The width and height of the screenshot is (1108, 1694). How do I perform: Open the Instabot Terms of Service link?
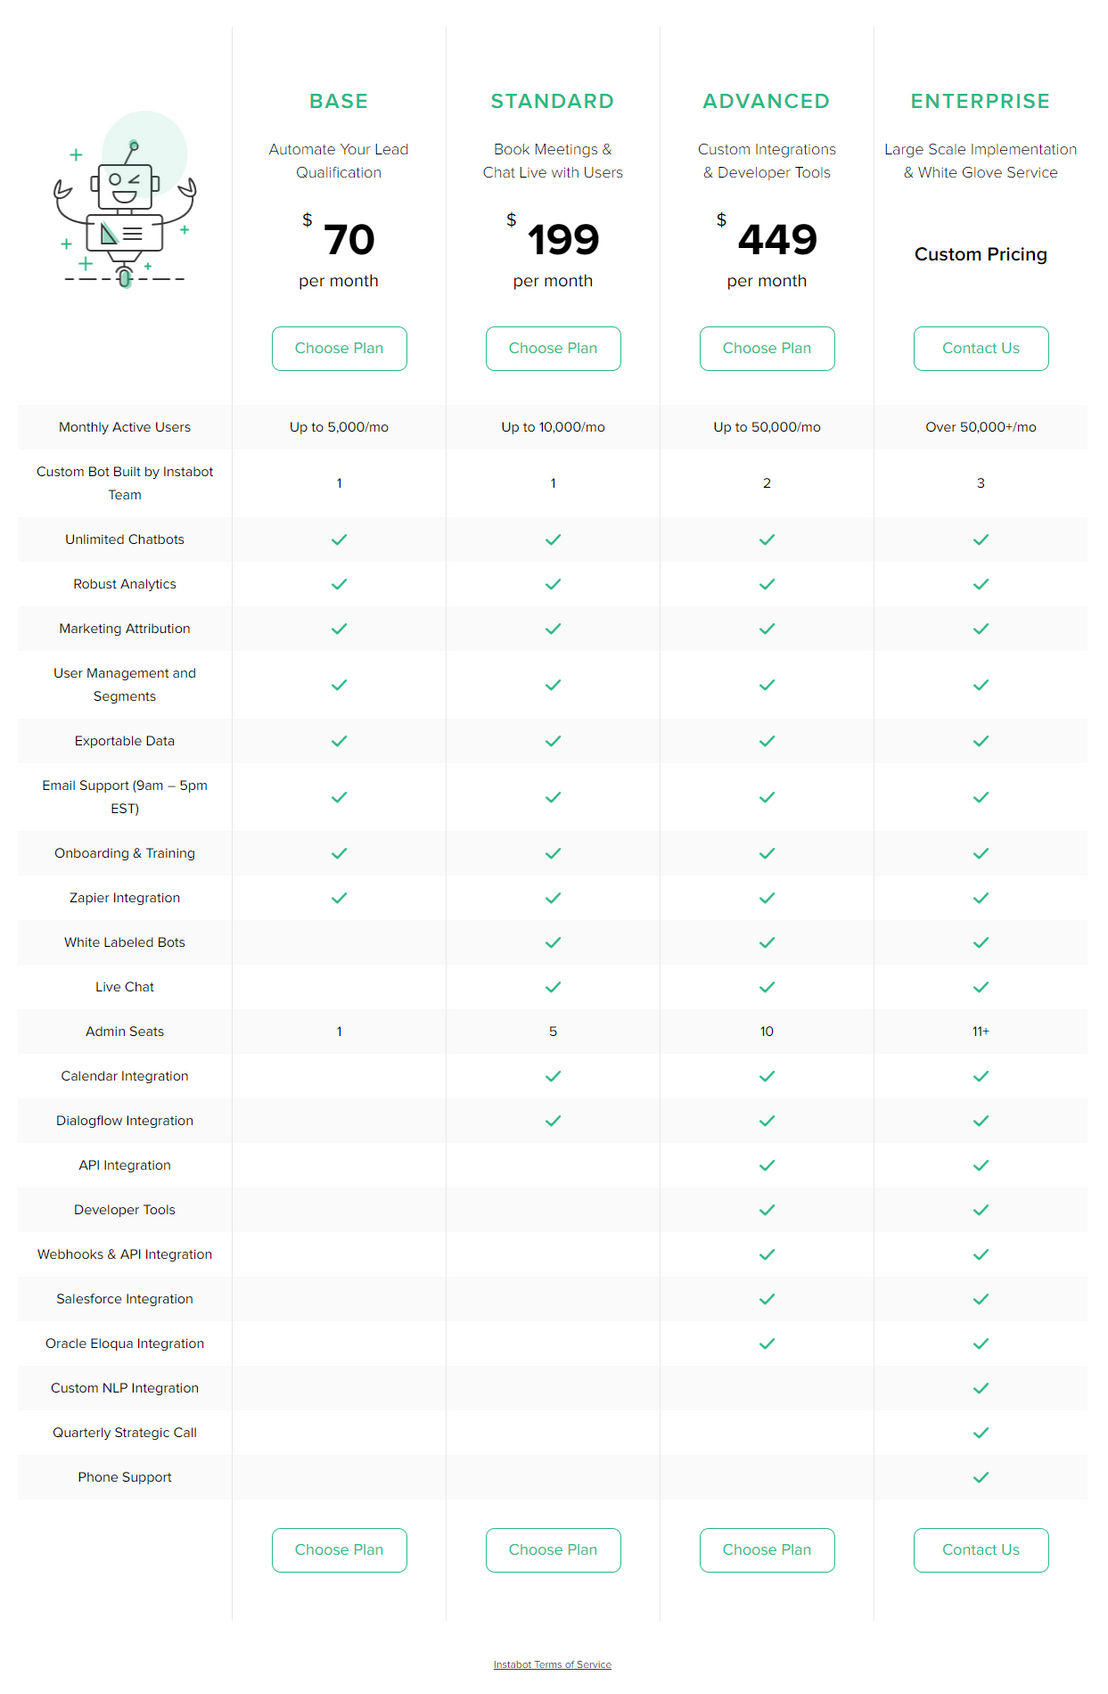(552, 1665)
